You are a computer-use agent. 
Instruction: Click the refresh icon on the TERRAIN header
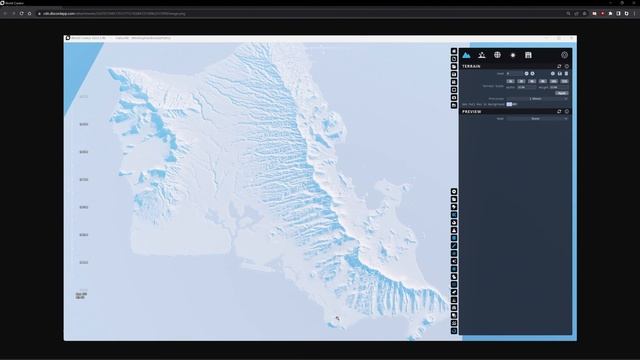(559, 66)
